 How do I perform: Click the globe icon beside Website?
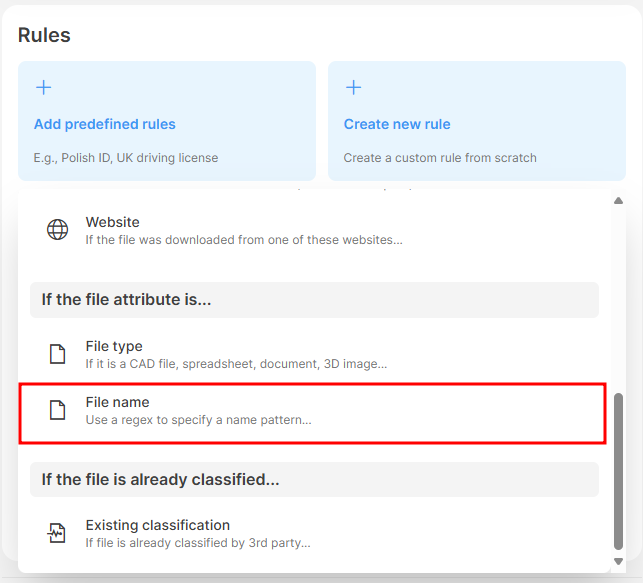click(58, 230)
